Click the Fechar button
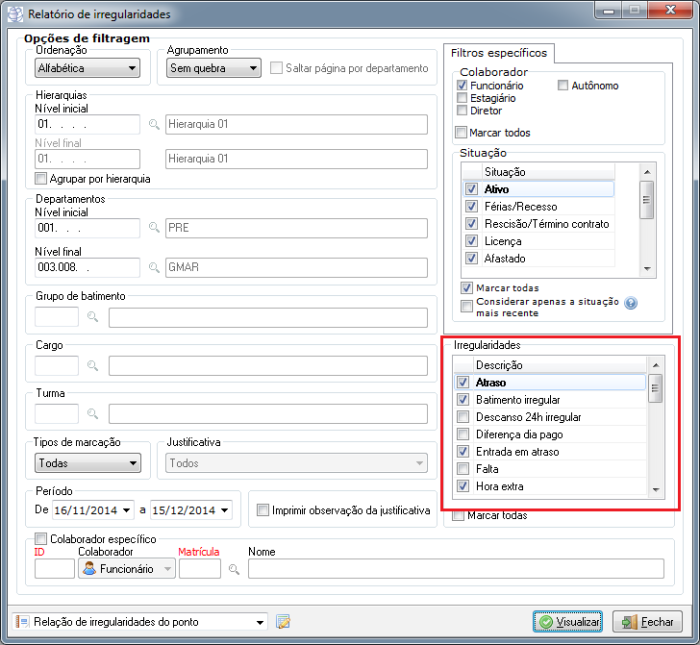The width and height of the screenshot is (700, 645). tap(646, 622)
